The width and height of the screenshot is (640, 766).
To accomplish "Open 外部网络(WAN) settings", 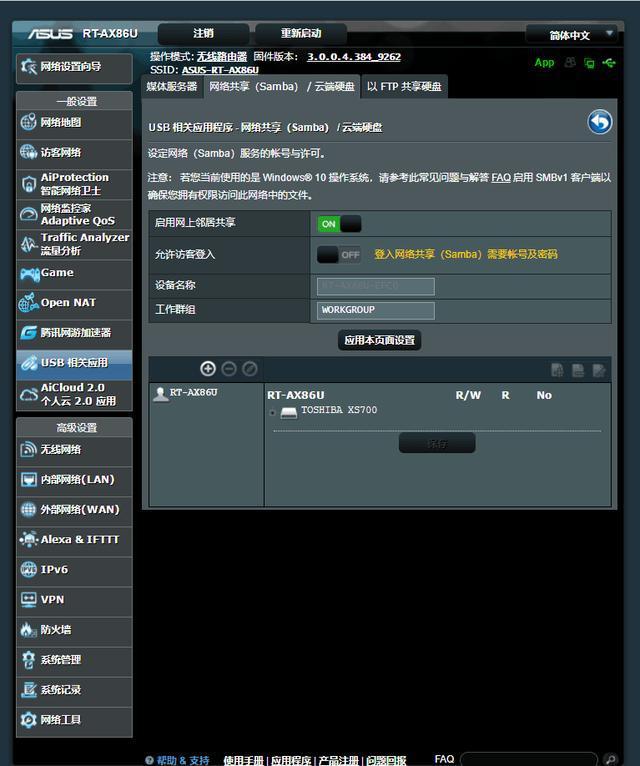I will [74, 510].
